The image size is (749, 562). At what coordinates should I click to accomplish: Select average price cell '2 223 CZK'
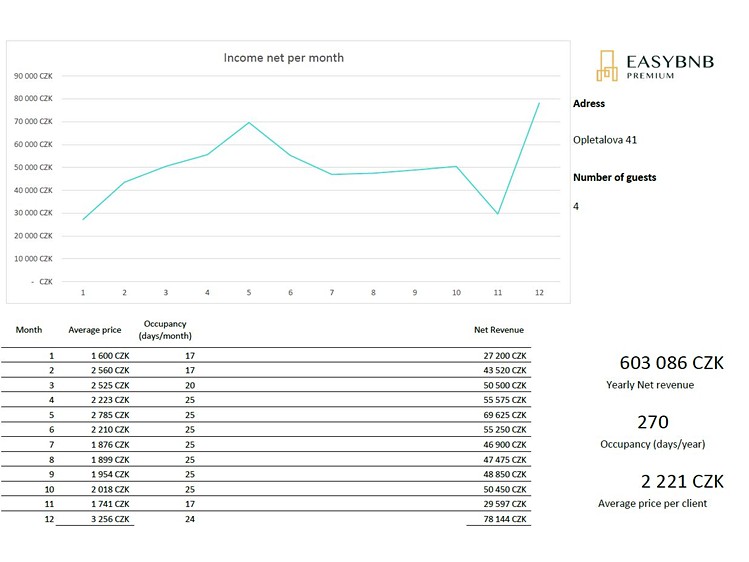point(110,400)
